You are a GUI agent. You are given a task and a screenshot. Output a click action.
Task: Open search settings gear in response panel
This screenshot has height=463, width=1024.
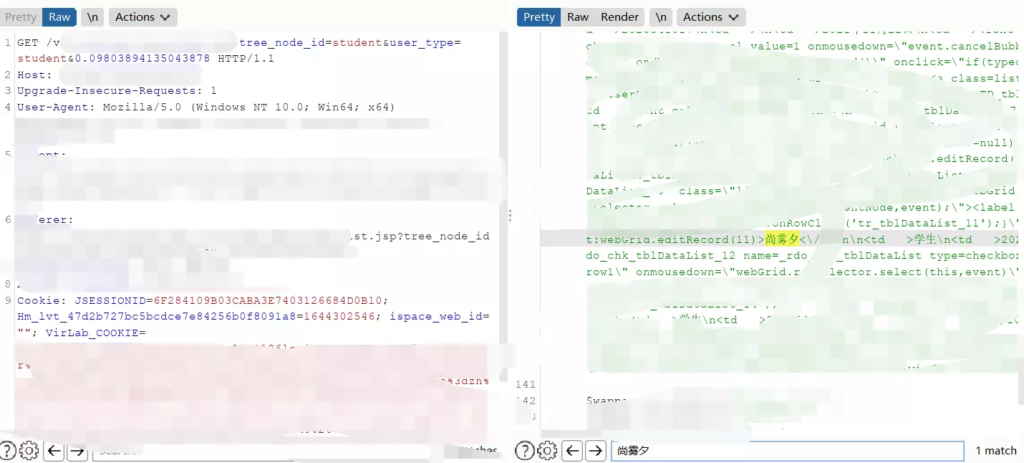pyautogui.click(x=546, y=451)
